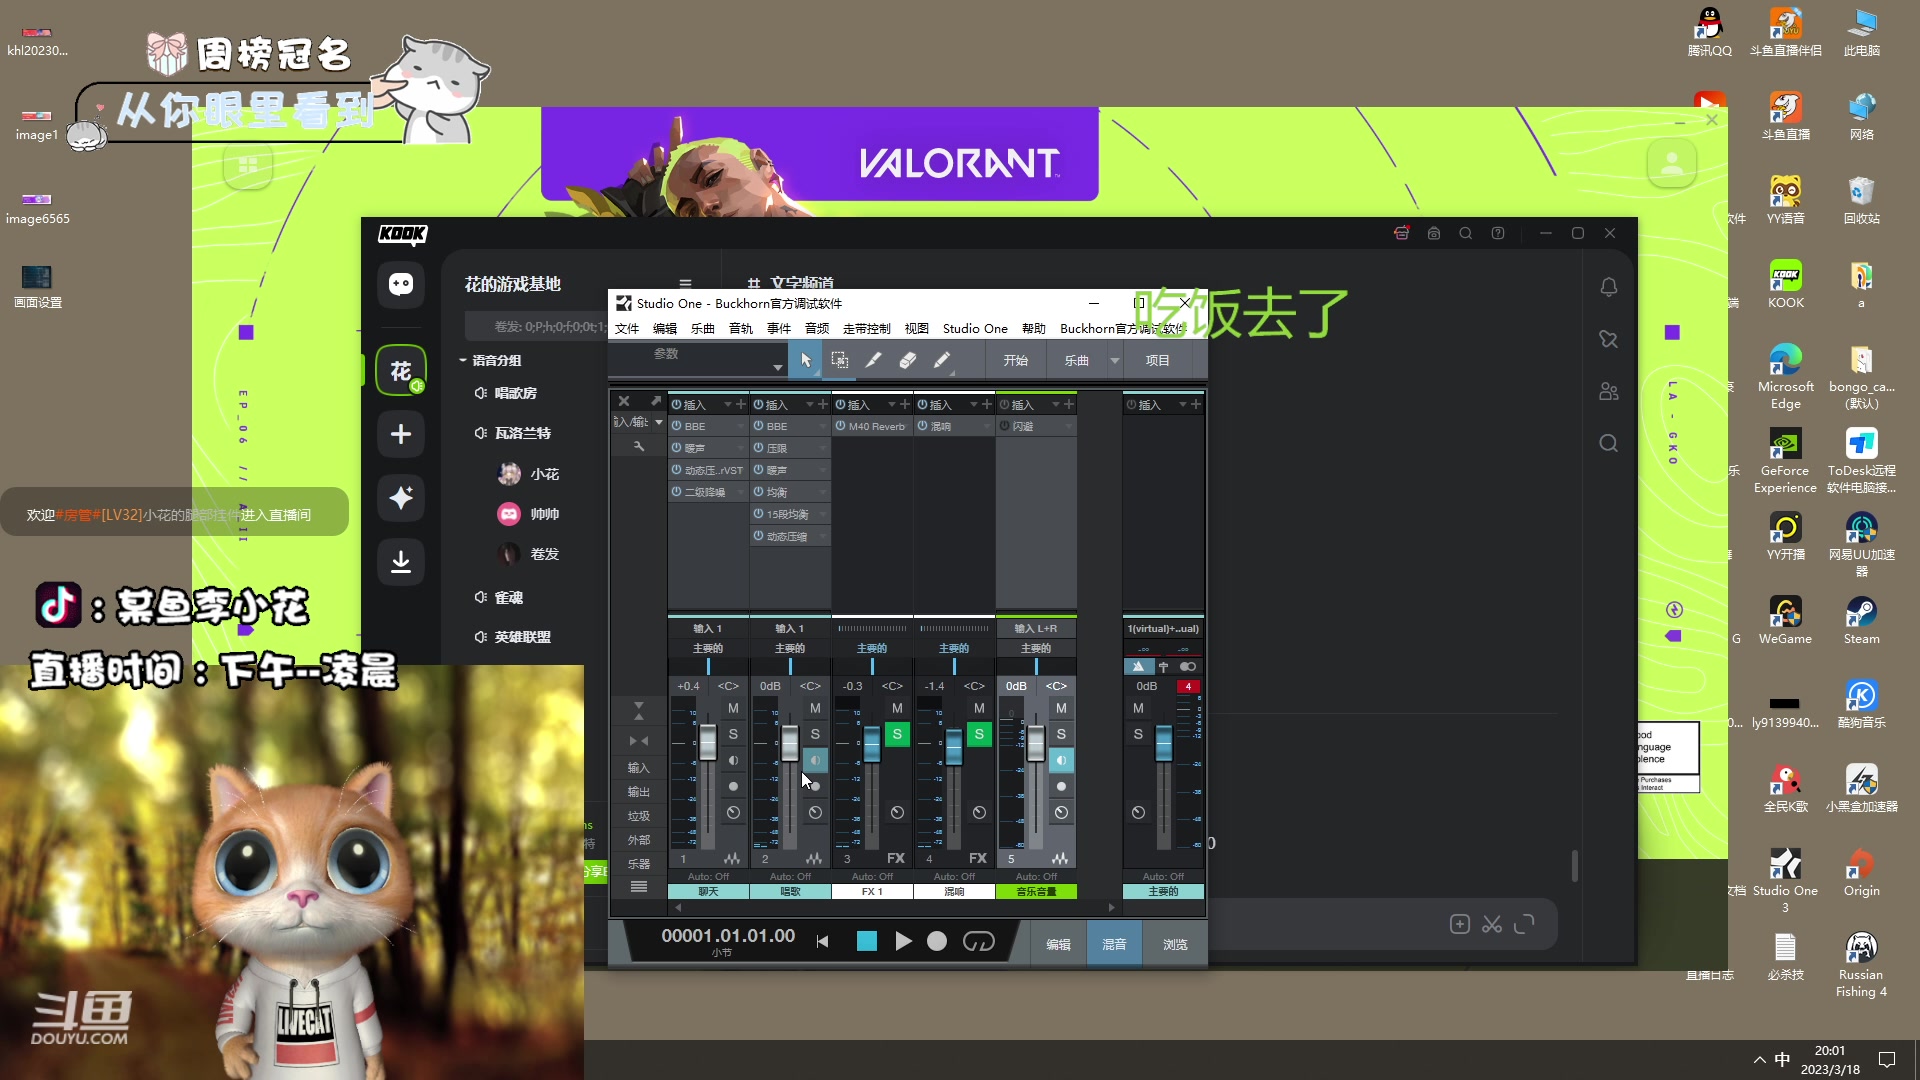Open mixer settings wrench icon
This screenshot has height=1080, width=1920.
pyautogui.click(x=639, y=446)
